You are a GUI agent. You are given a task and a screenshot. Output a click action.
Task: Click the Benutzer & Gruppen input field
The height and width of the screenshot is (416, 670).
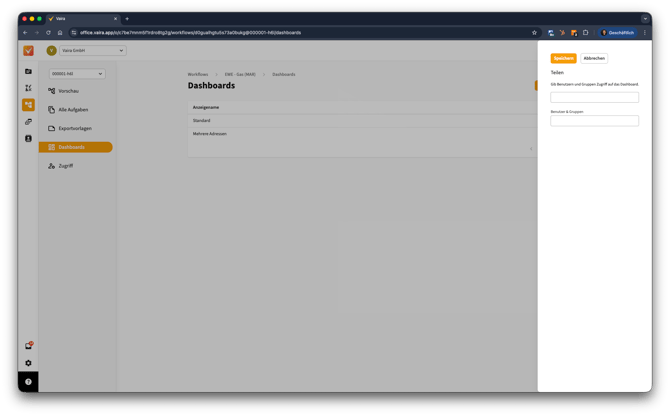tap(594, 121)
